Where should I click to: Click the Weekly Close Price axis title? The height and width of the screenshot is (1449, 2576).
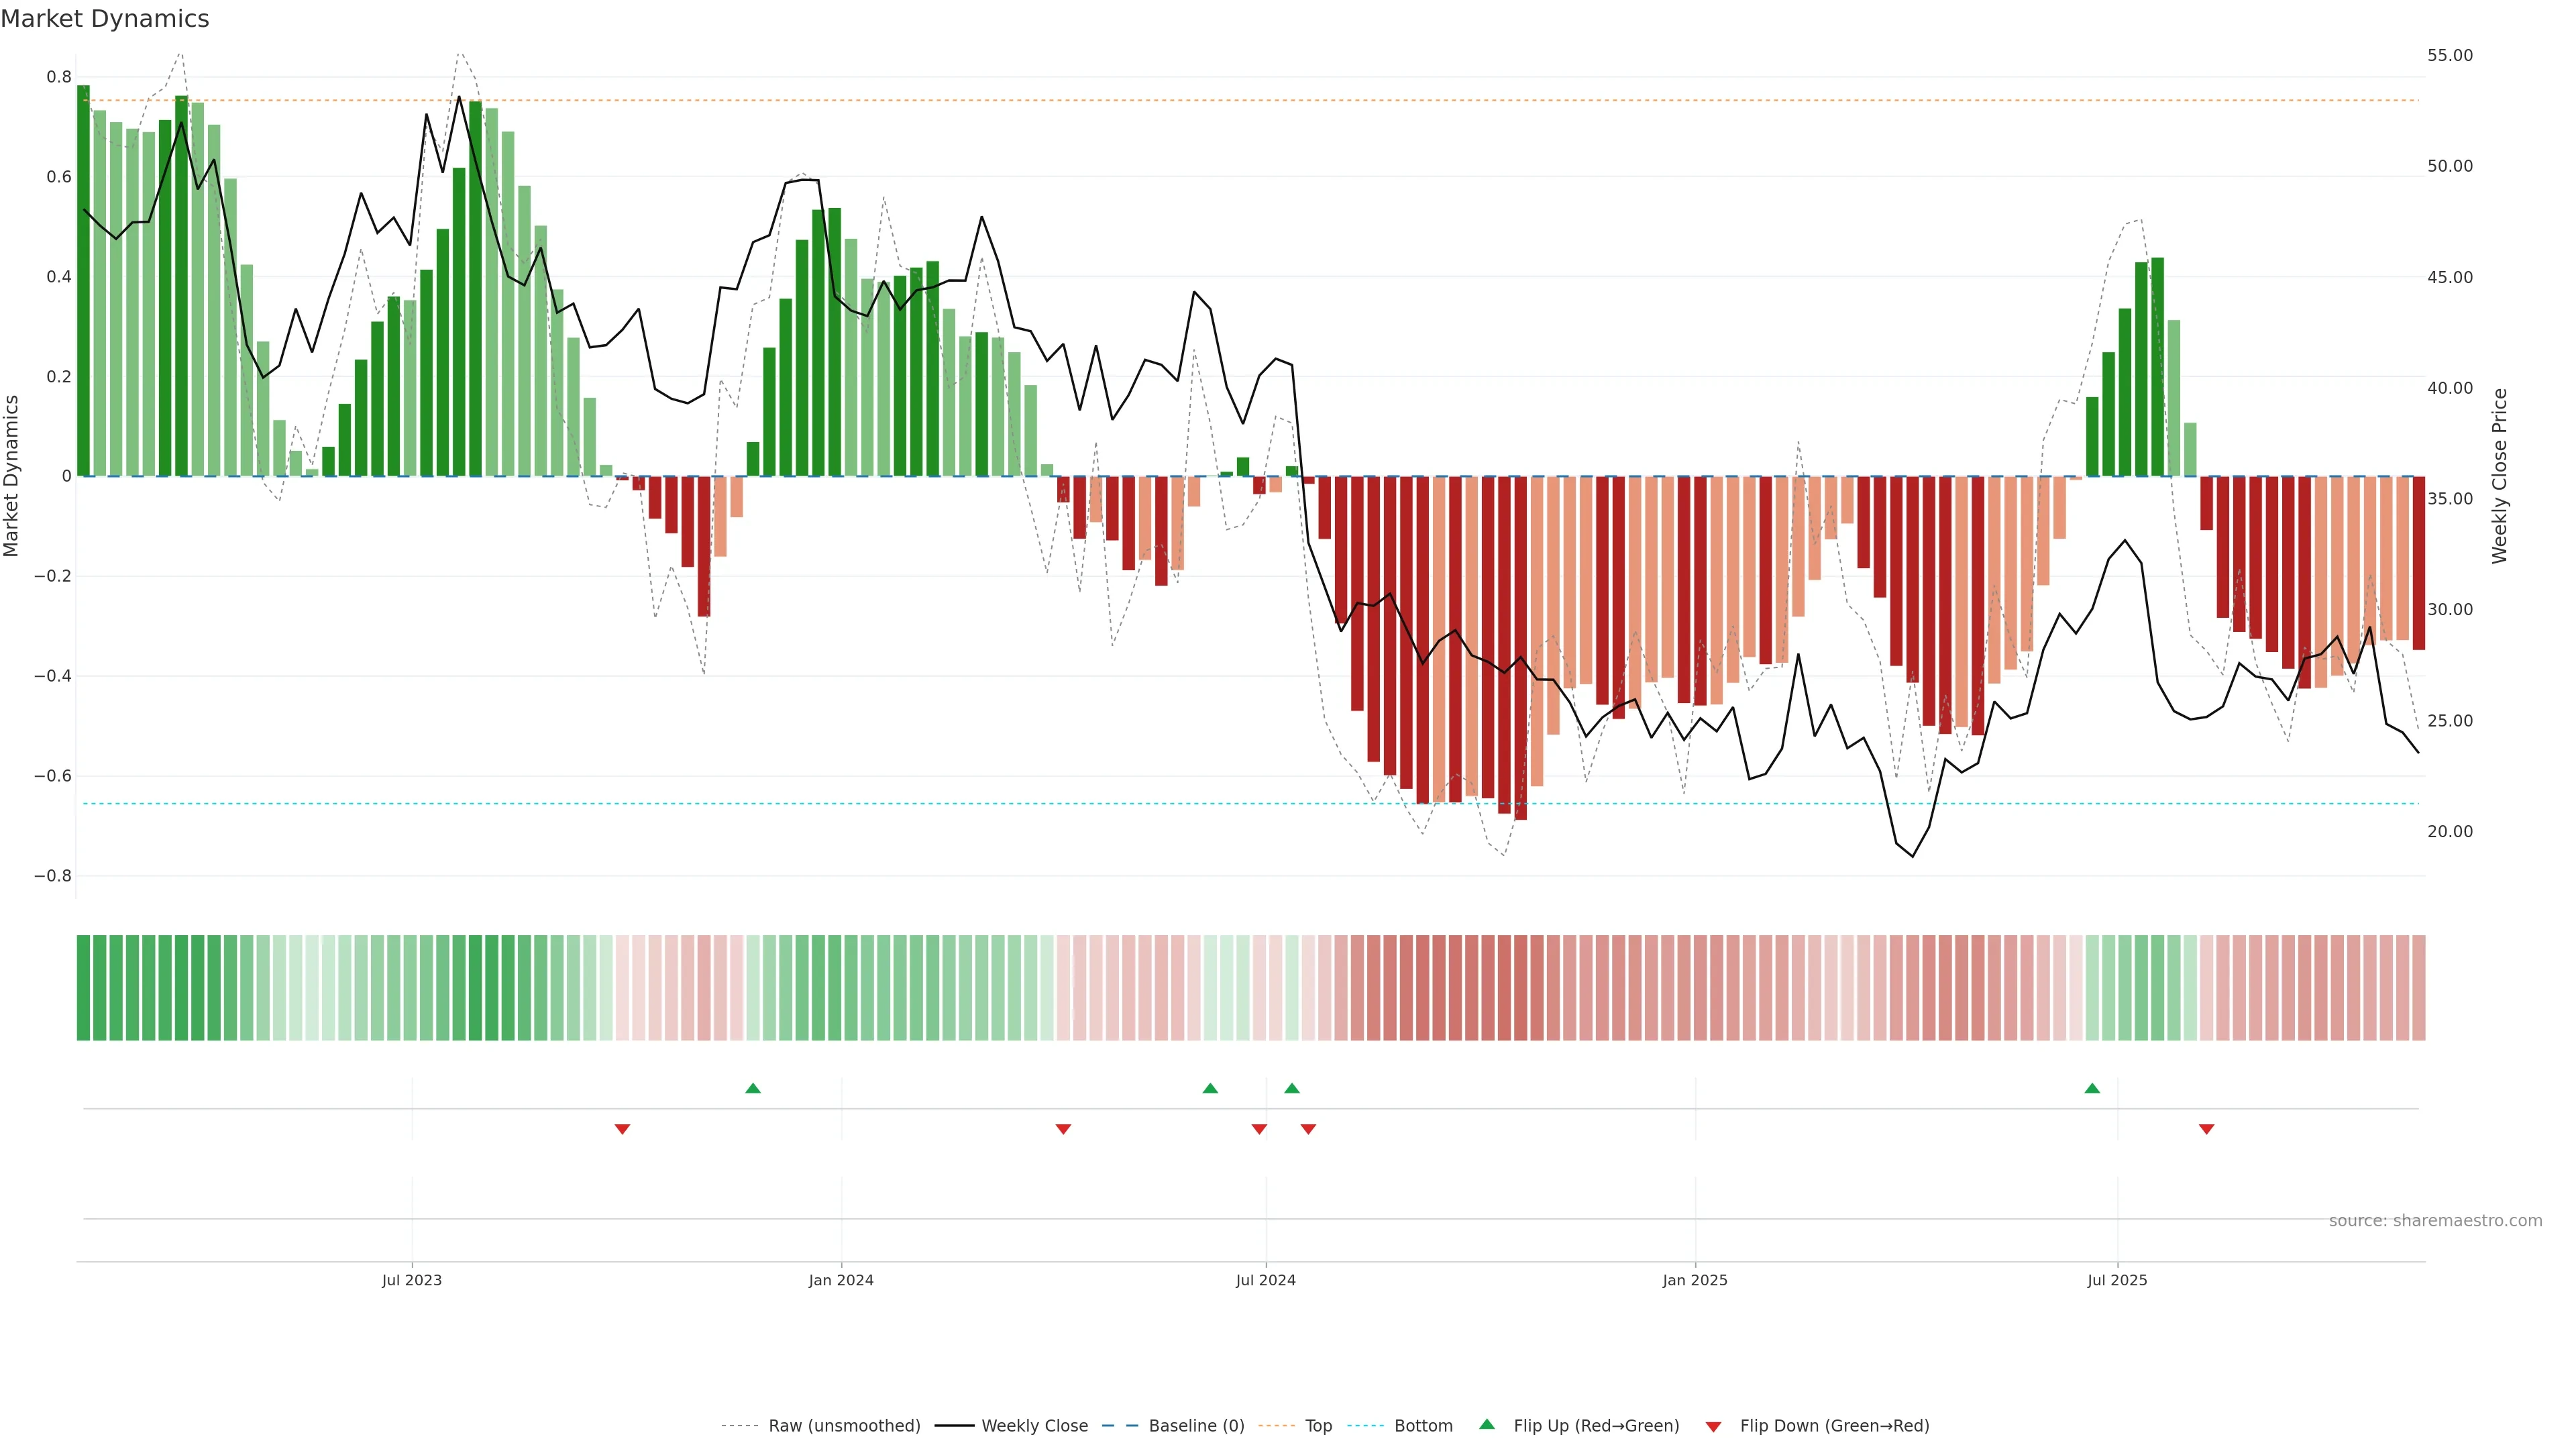2500,476
